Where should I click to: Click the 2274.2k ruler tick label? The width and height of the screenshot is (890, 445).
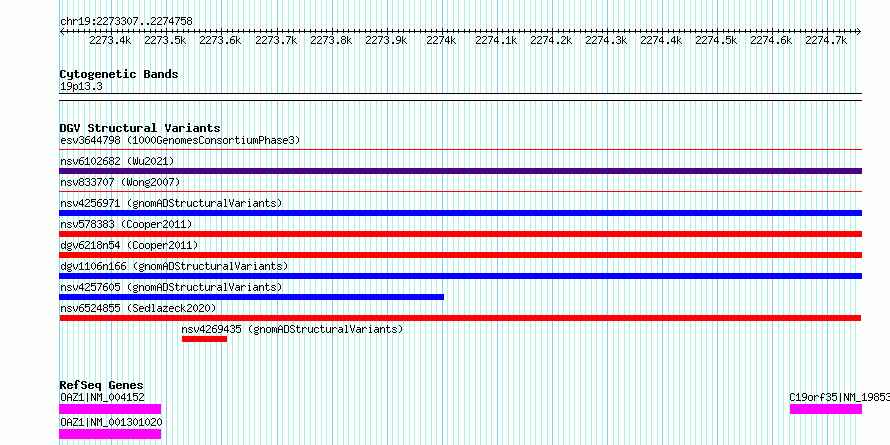point(551,41)
